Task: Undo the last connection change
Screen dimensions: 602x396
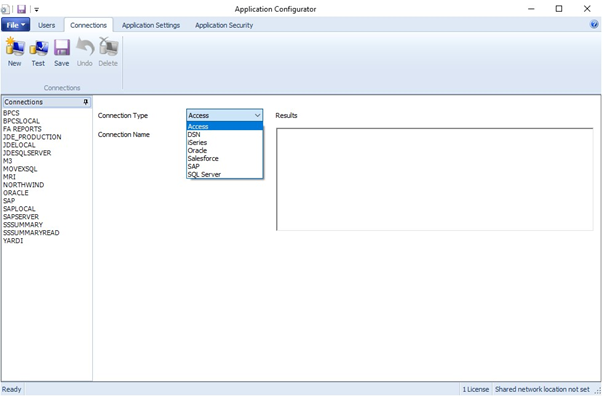Action: click(x=84, y=52)
